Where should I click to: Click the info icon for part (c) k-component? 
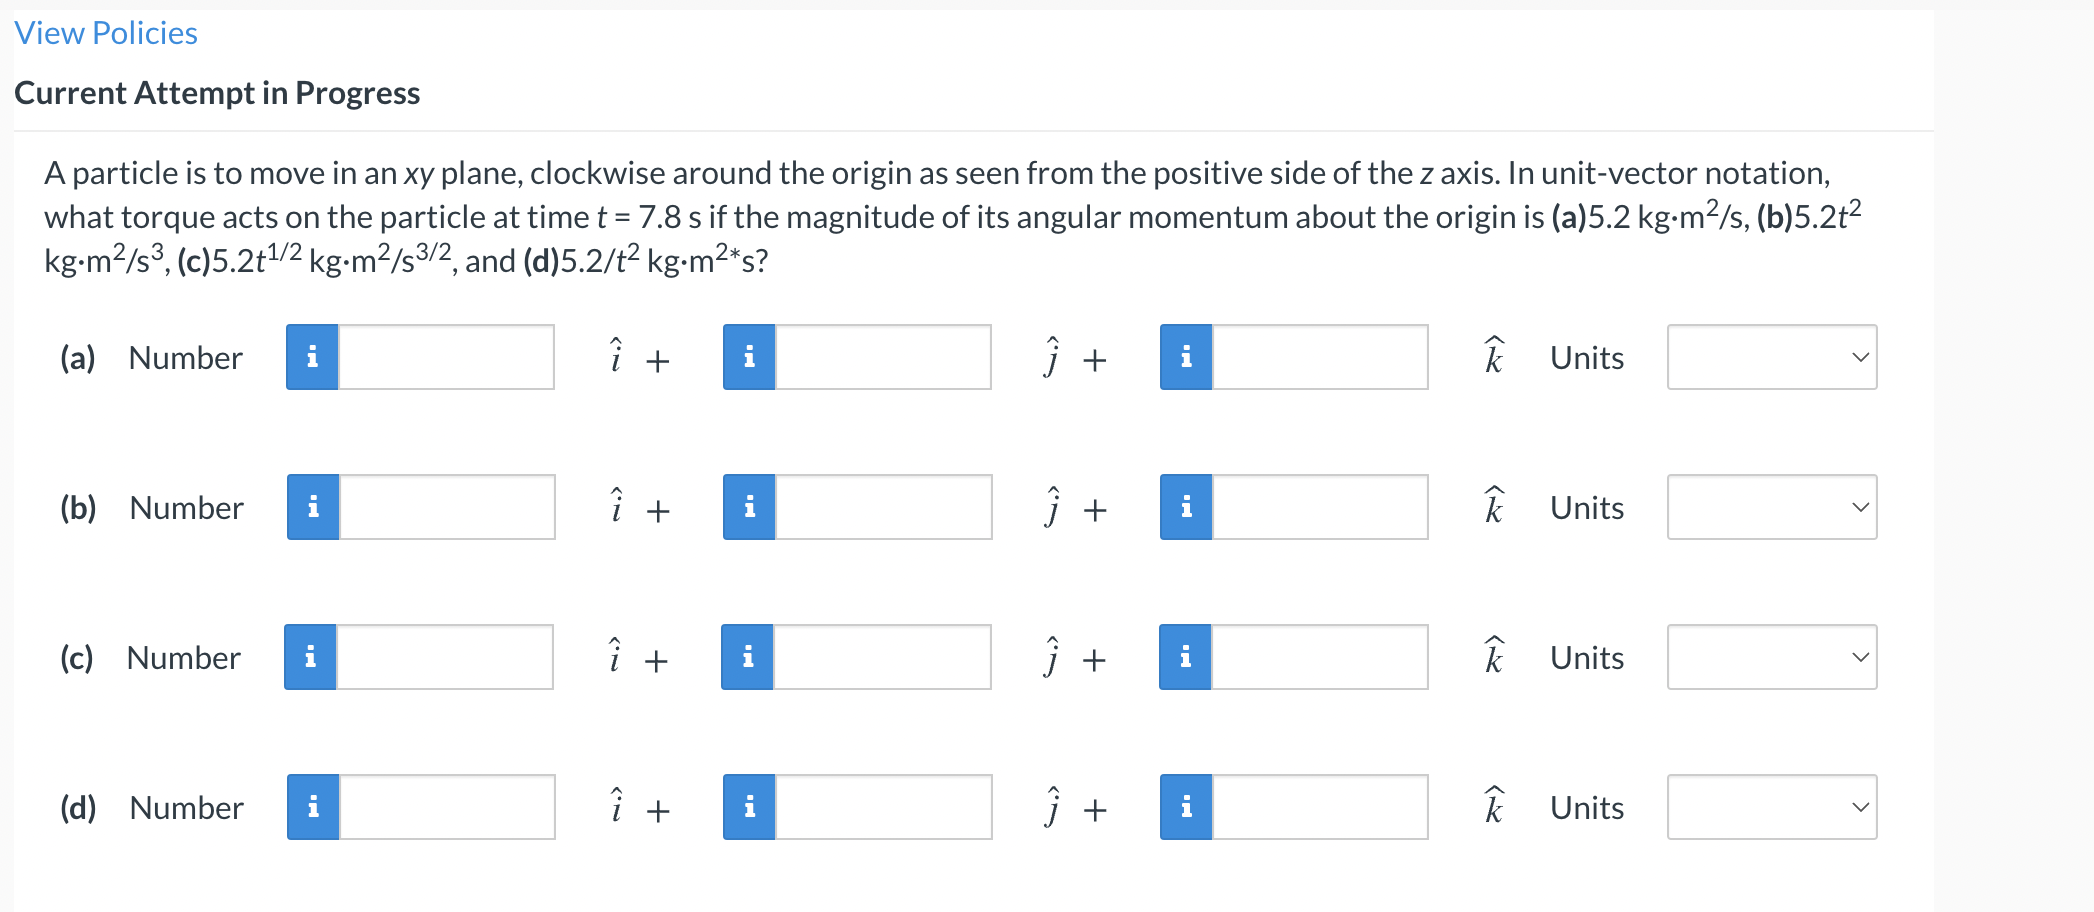pos(1185,657)
